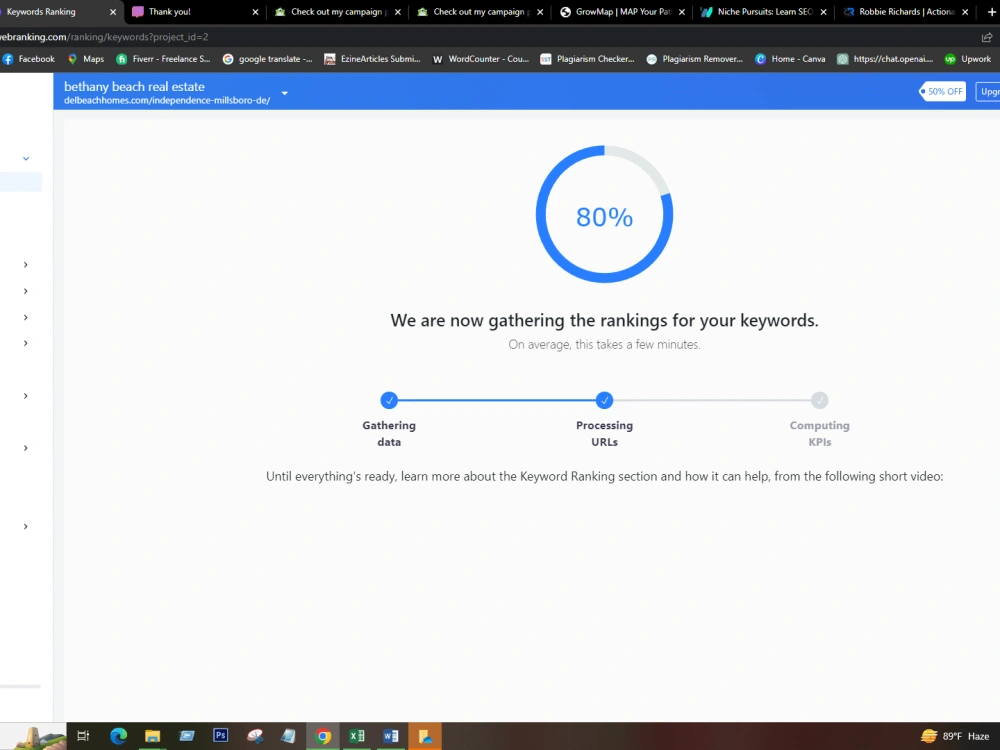The height and width of the screenshot is (750, 1000).
Task: Open the Home - Canva bookmark
Action: [x=790, y=59]
